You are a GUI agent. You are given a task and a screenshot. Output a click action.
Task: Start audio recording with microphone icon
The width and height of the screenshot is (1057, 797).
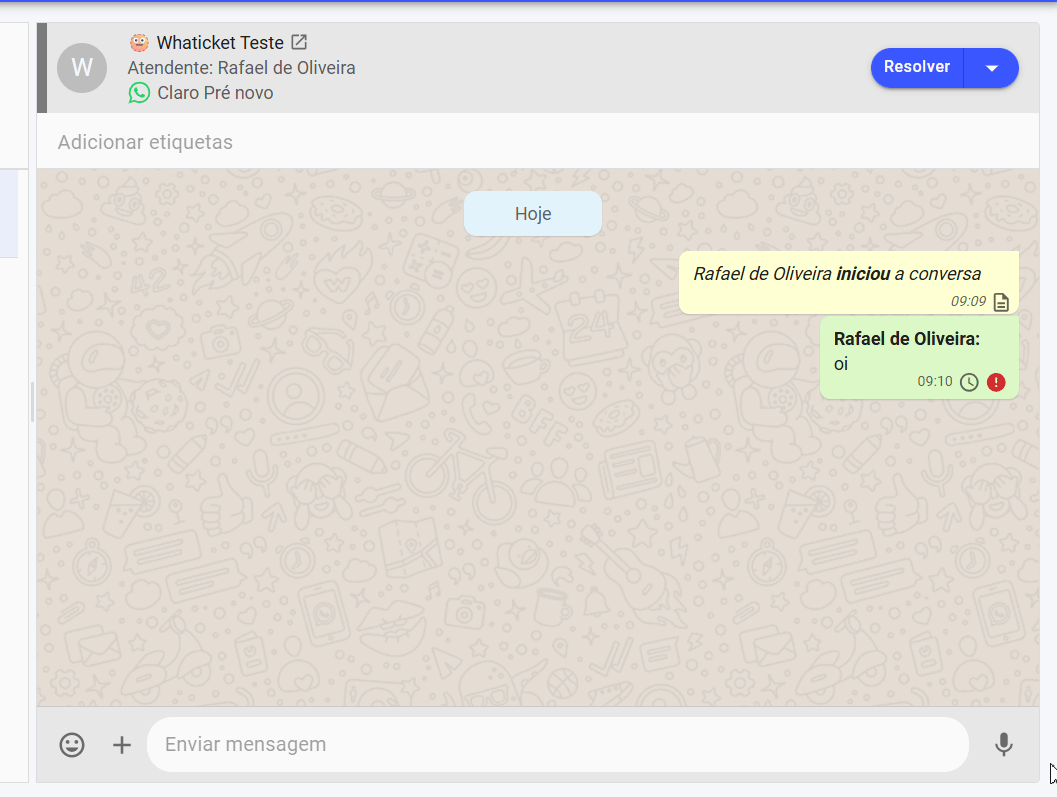coord(1004,744)
